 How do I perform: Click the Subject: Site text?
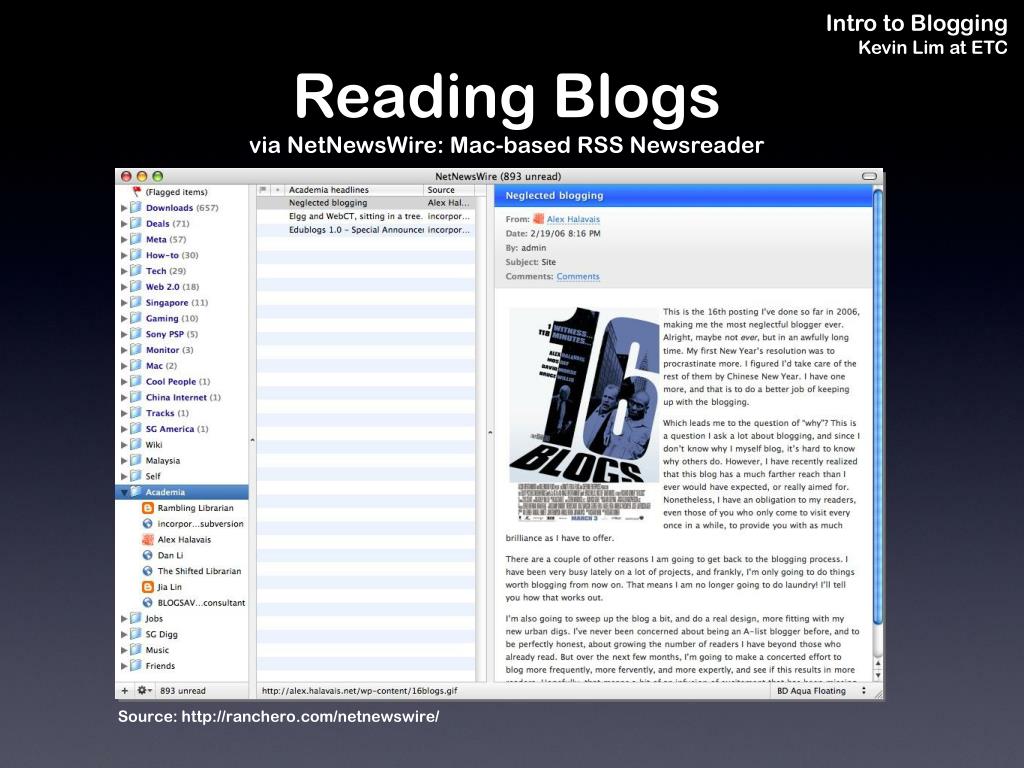530,262
